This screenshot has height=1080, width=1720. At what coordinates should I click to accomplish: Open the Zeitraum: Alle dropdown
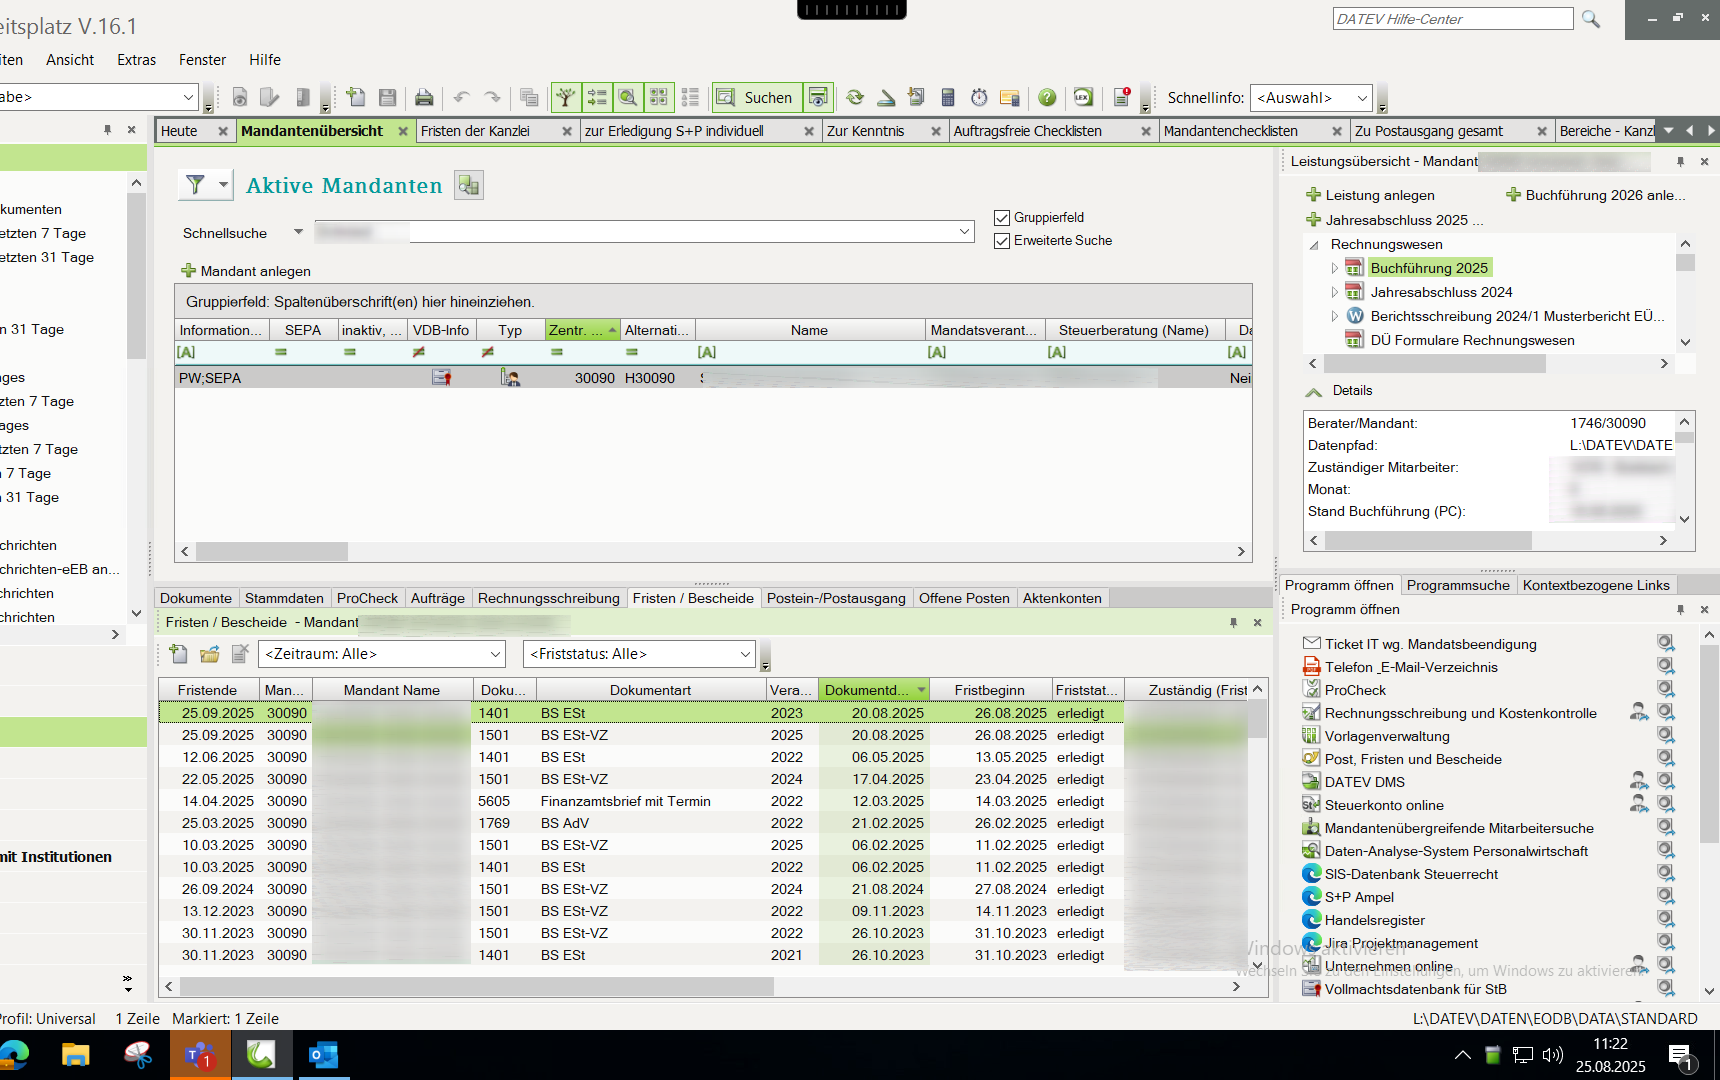click(382, 654)
